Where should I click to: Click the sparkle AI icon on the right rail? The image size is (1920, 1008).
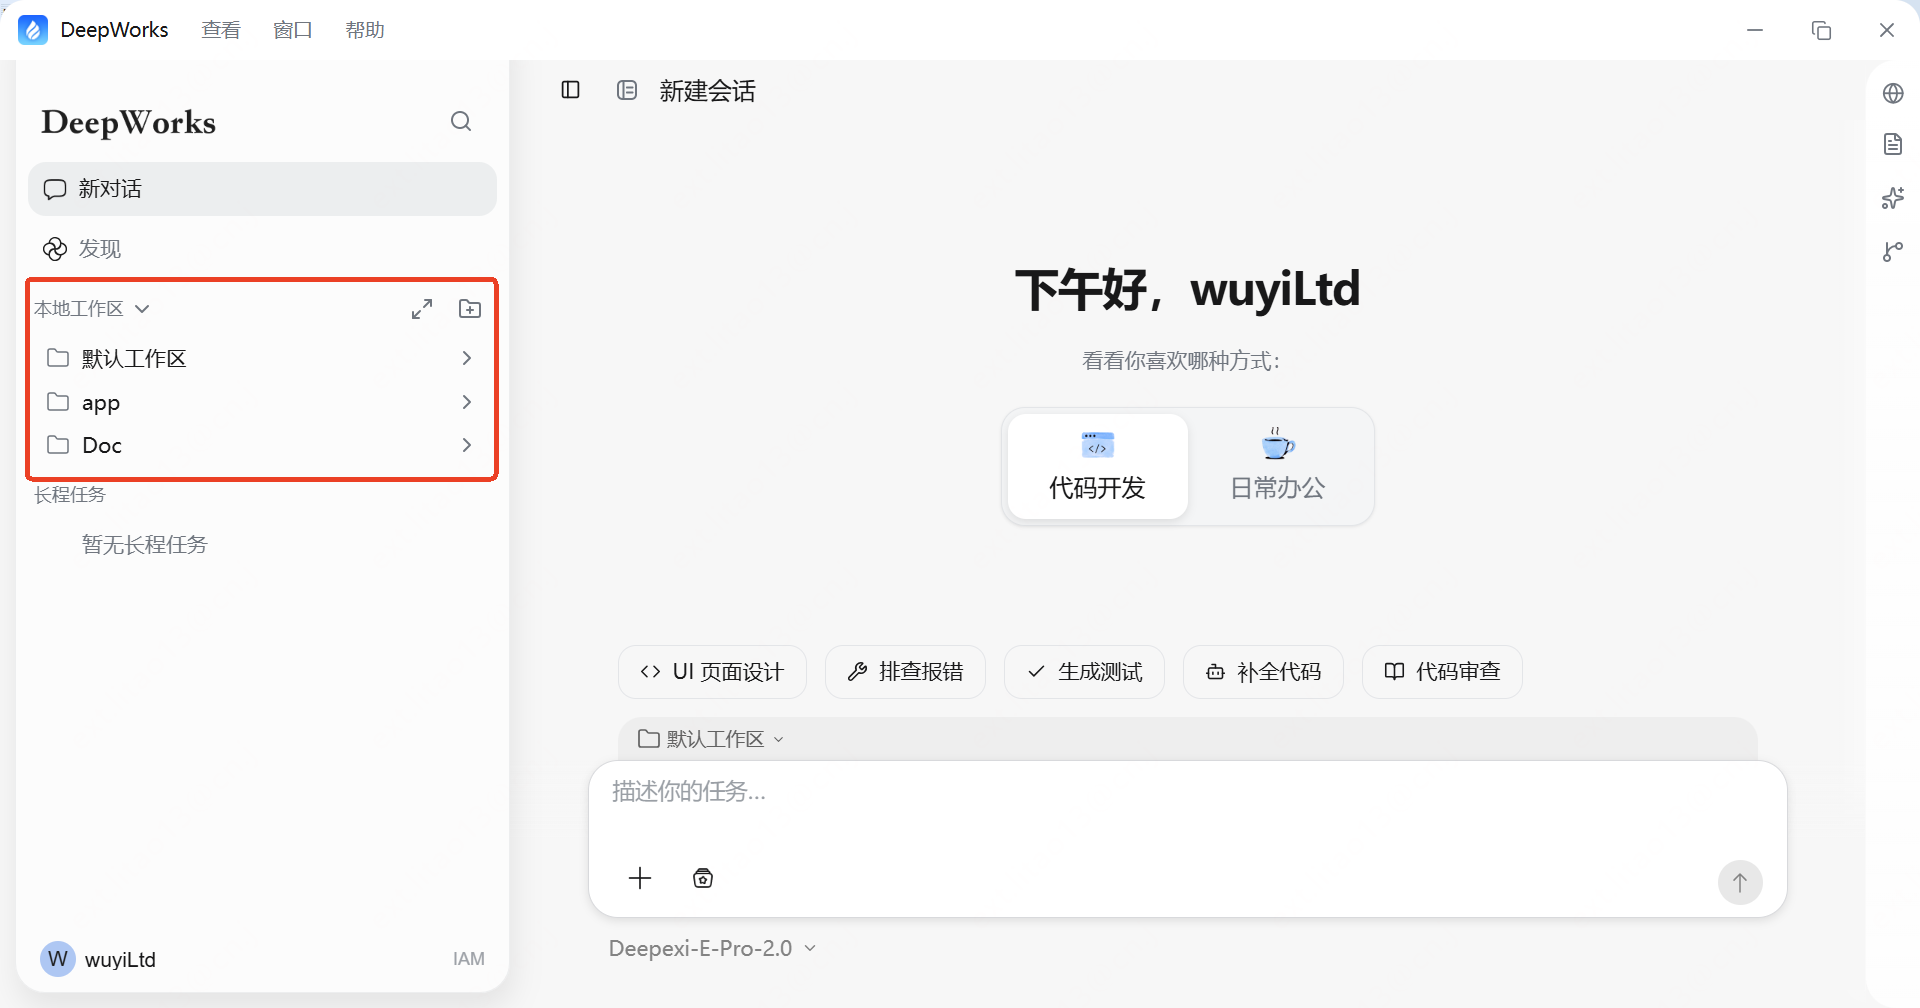coord(1893,198)
